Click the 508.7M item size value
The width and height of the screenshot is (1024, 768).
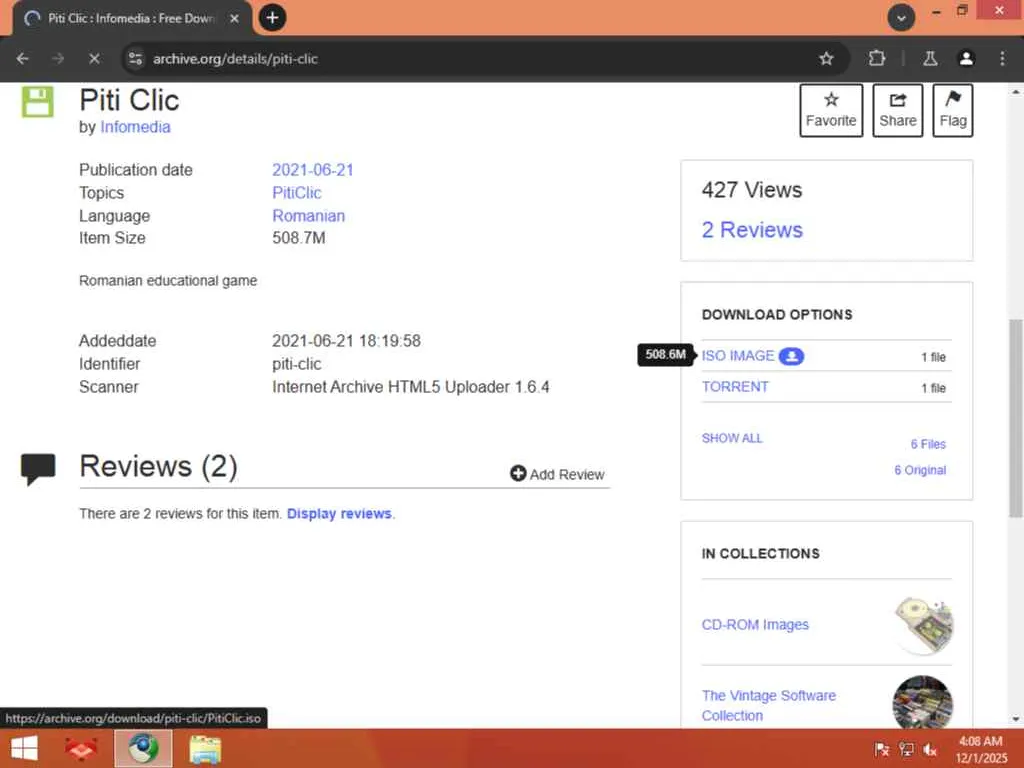click(298, 238)
